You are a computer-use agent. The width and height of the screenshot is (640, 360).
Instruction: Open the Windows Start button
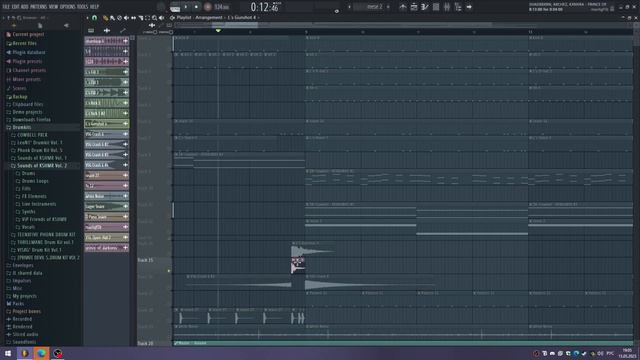[x=8, y=353]
